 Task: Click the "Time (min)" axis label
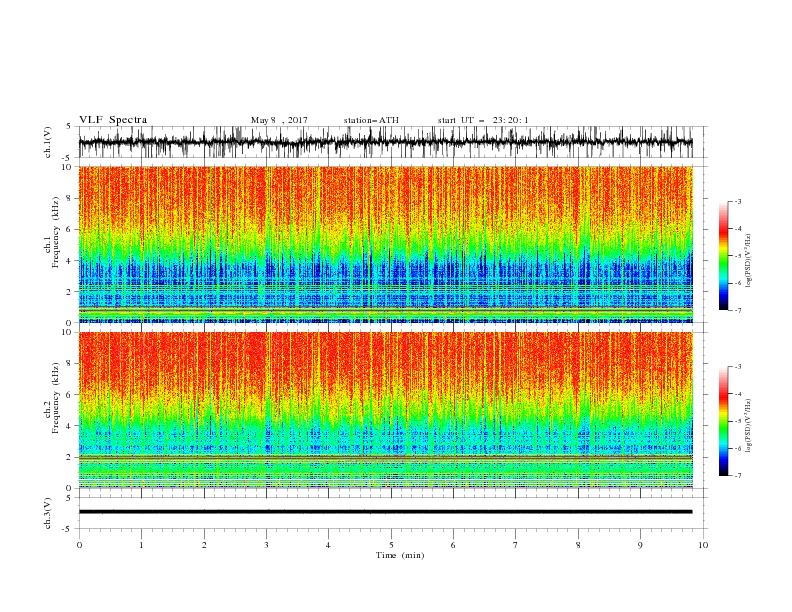[x=400, y=555]
